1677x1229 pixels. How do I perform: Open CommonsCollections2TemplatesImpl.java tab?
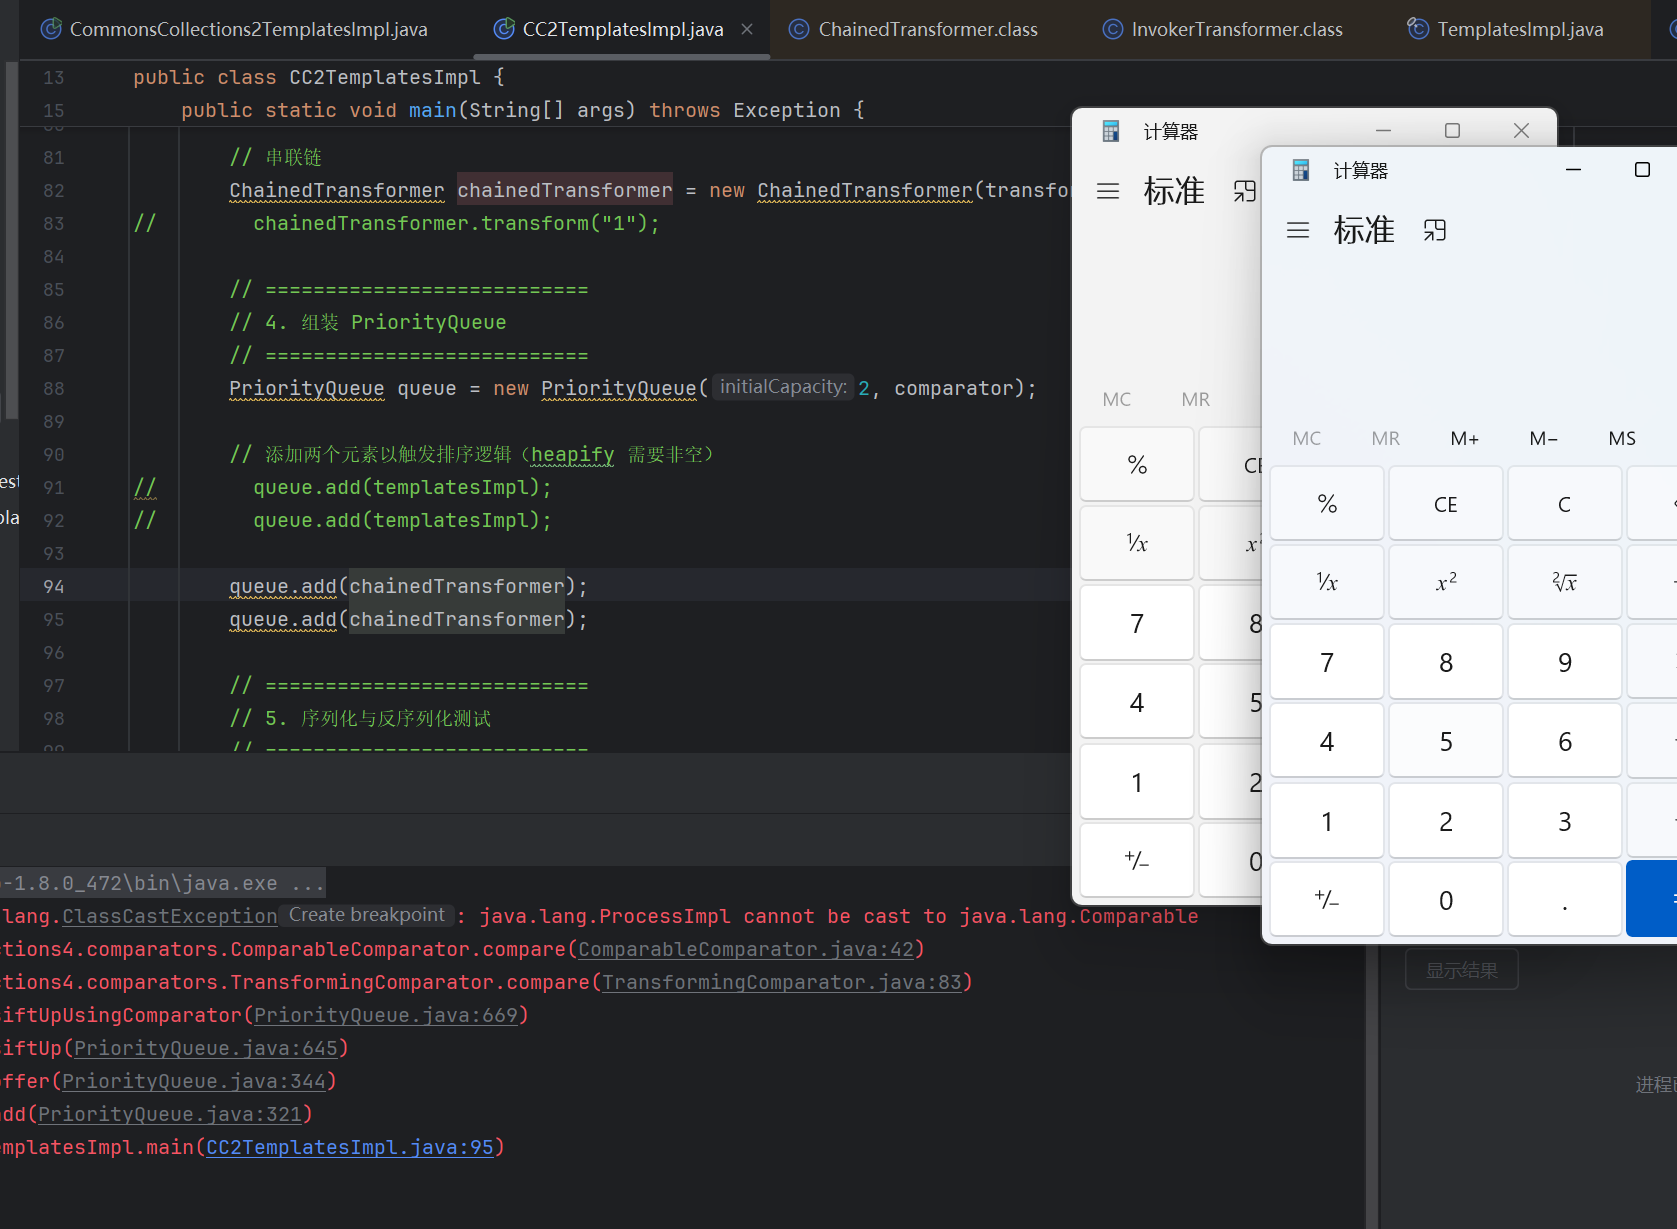[x=247, y=29]
